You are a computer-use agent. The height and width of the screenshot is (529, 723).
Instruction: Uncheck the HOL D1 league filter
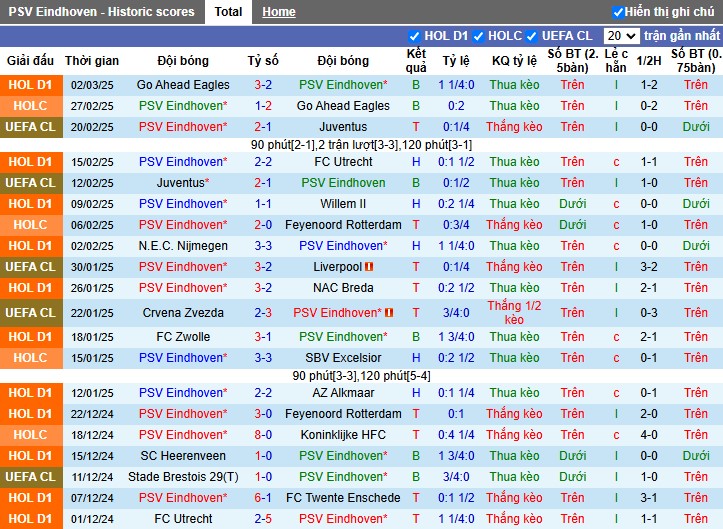[x=414, y=36]
